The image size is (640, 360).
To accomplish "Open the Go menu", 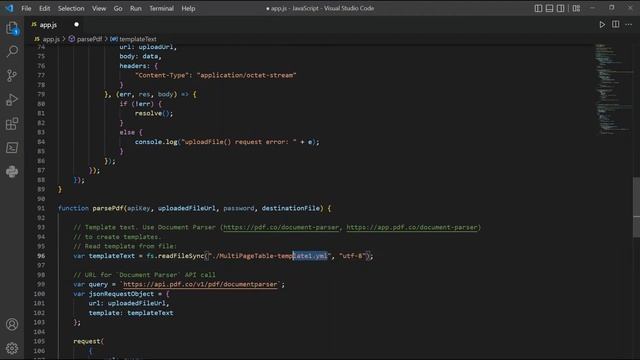I will coord(118,8).
